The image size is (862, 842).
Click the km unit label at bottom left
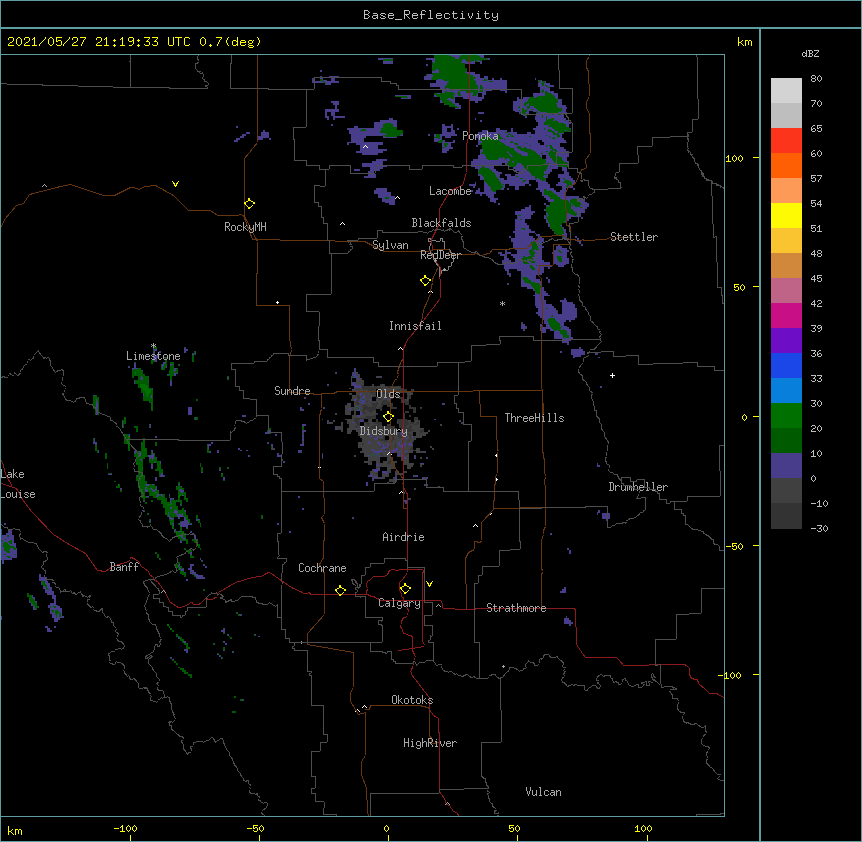(x=15, y=830)
